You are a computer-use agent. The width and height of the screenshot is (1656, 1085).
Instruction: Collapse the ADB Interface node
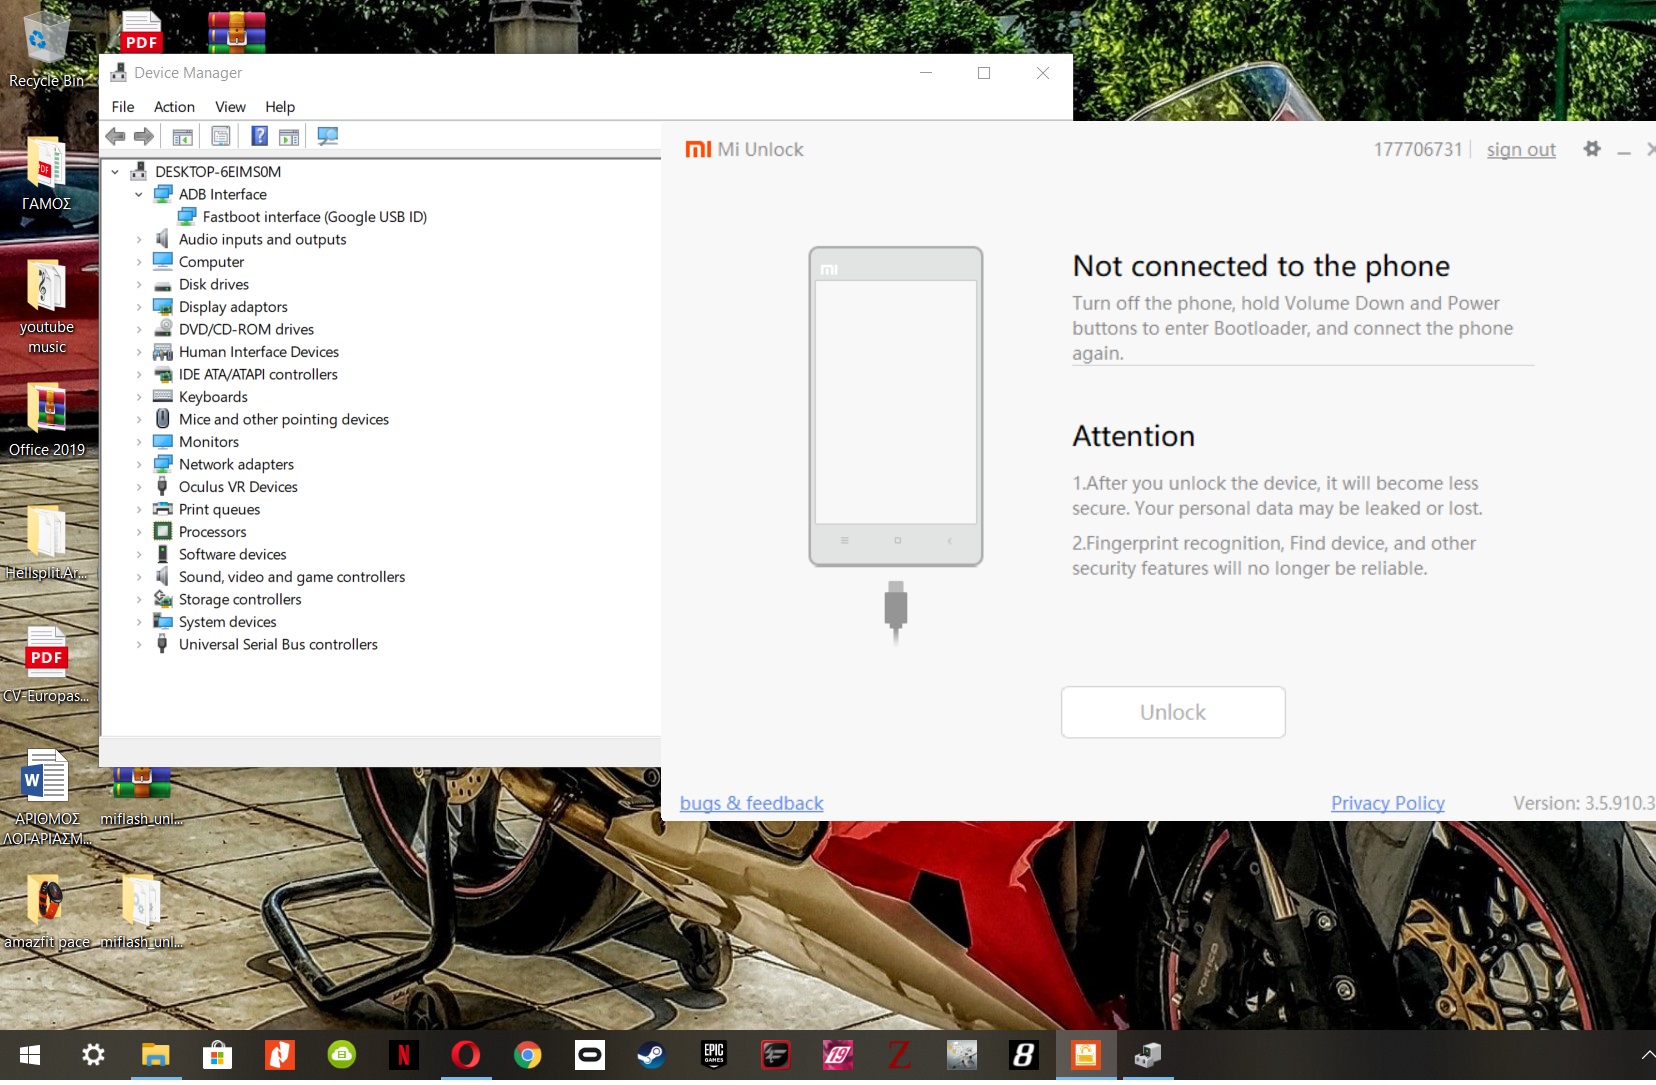[139, 195]
